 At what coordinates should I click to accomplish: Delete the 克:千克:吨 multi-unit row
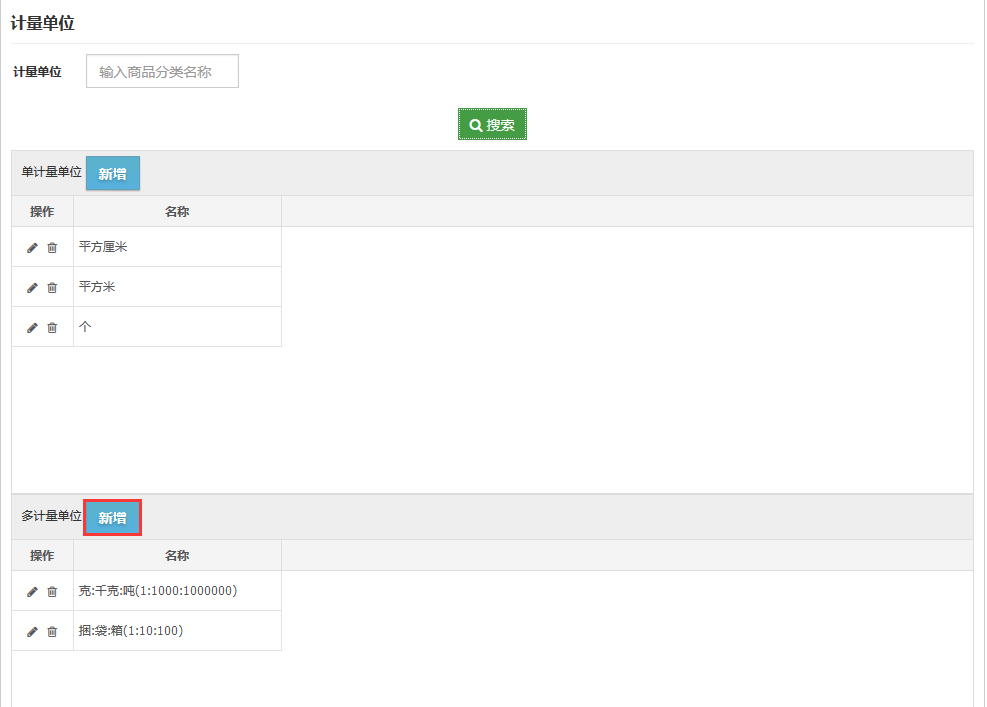point(52,592)
